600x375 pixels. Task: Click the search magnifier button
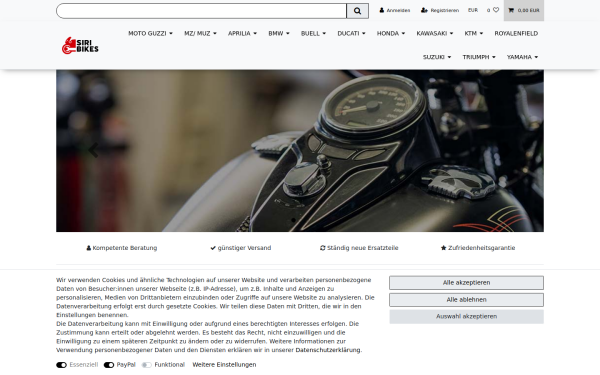pos(357,11)
